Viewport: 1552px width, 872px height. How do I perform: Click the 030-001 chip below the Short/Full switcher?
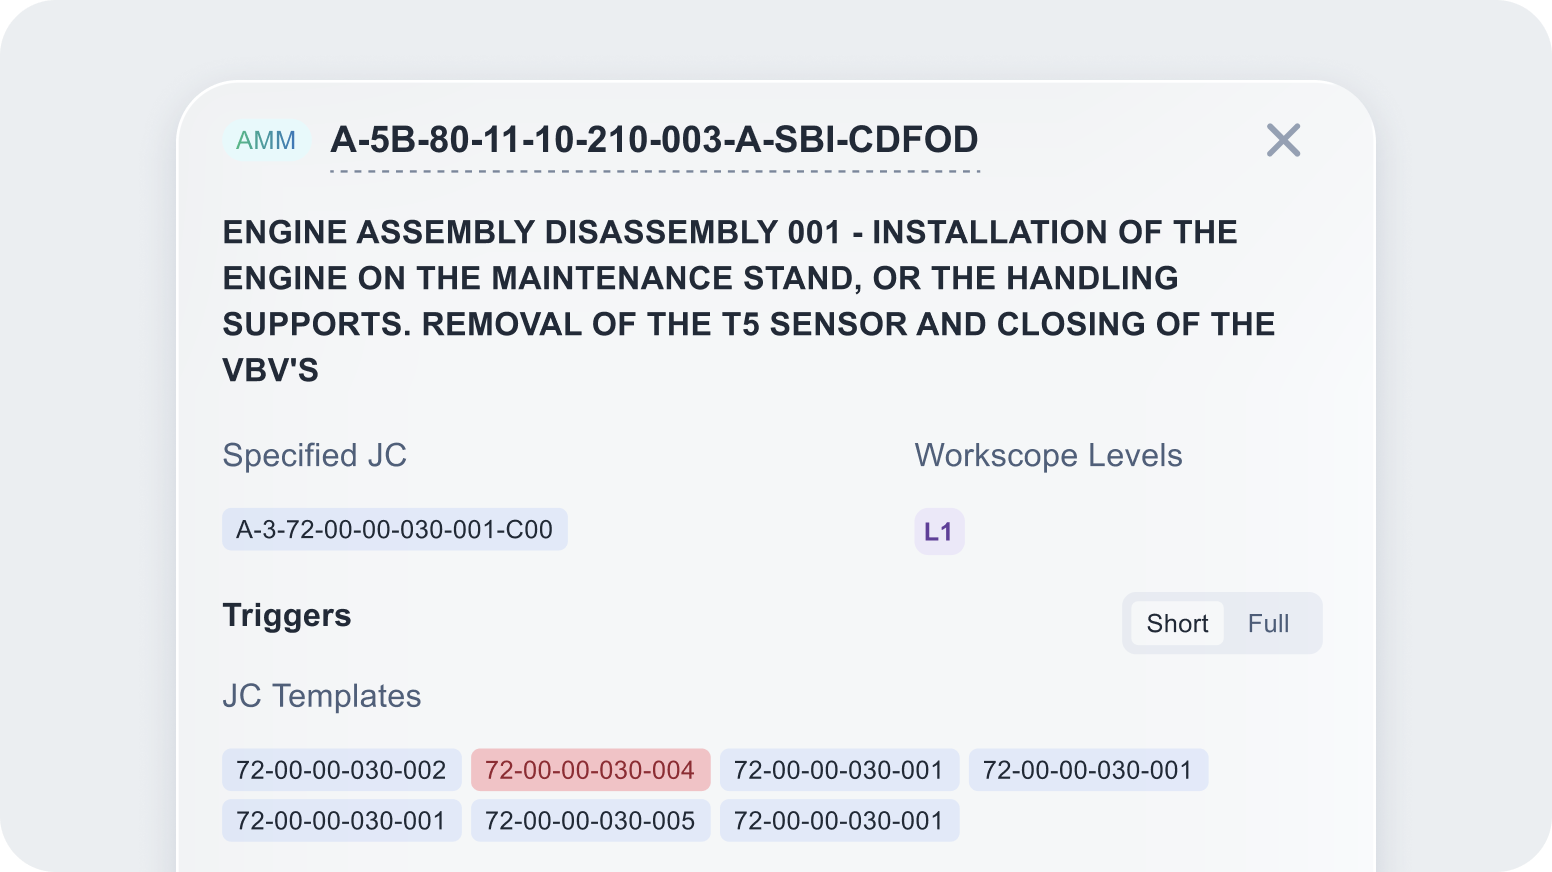click(1088, 770)
